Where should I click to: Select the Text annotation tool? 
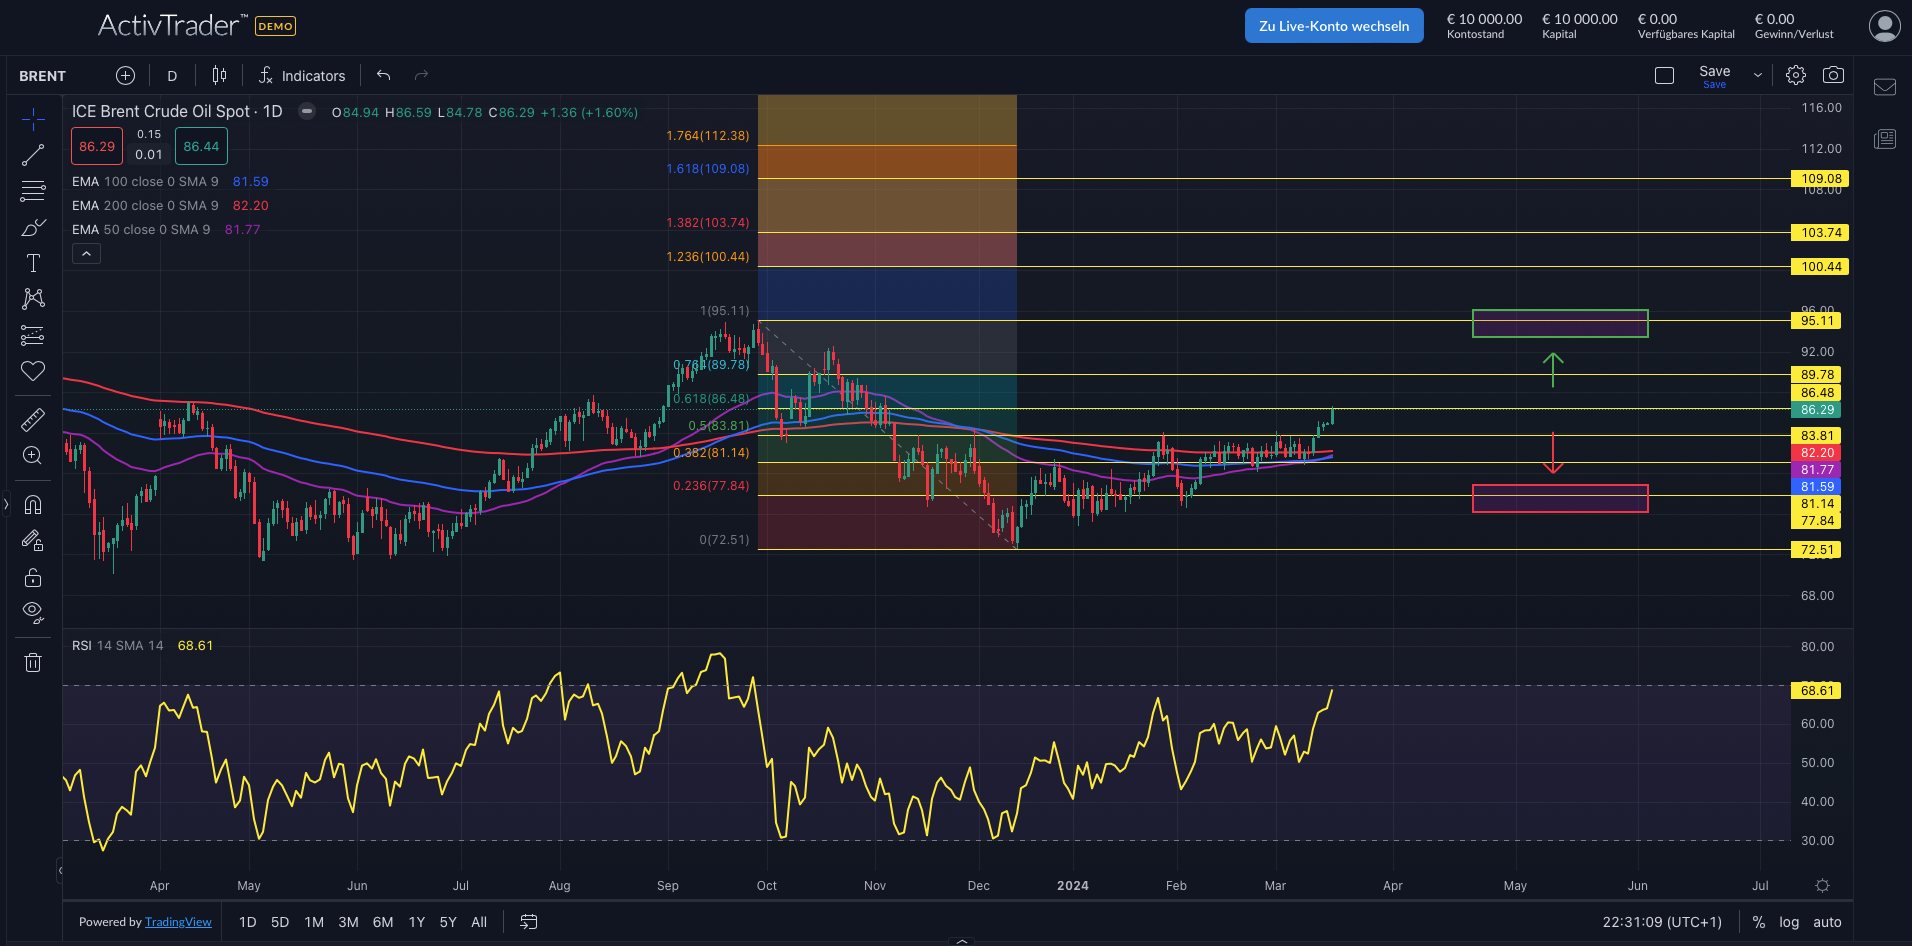(33, 263)
